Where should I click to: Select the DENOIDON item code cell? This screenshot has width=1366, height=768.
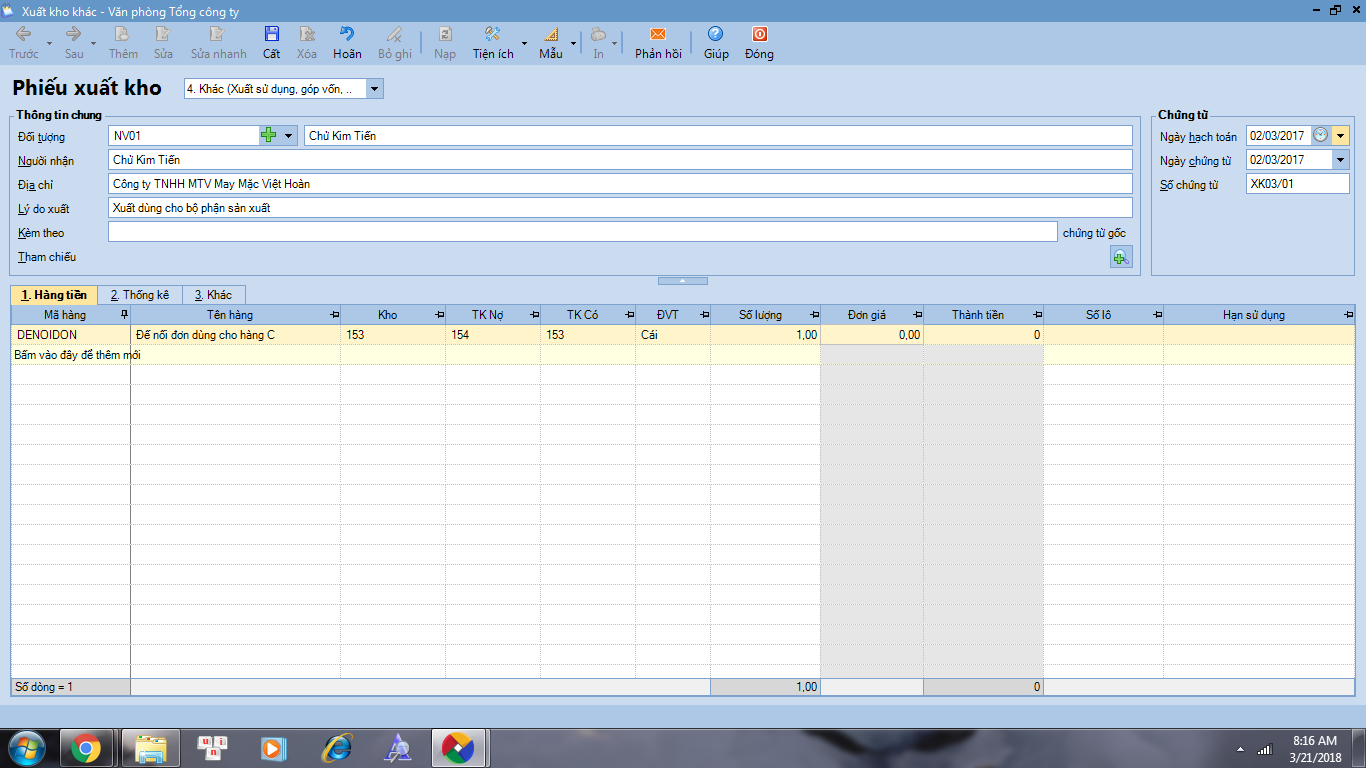pyautogui.click(x=71, y=335)
